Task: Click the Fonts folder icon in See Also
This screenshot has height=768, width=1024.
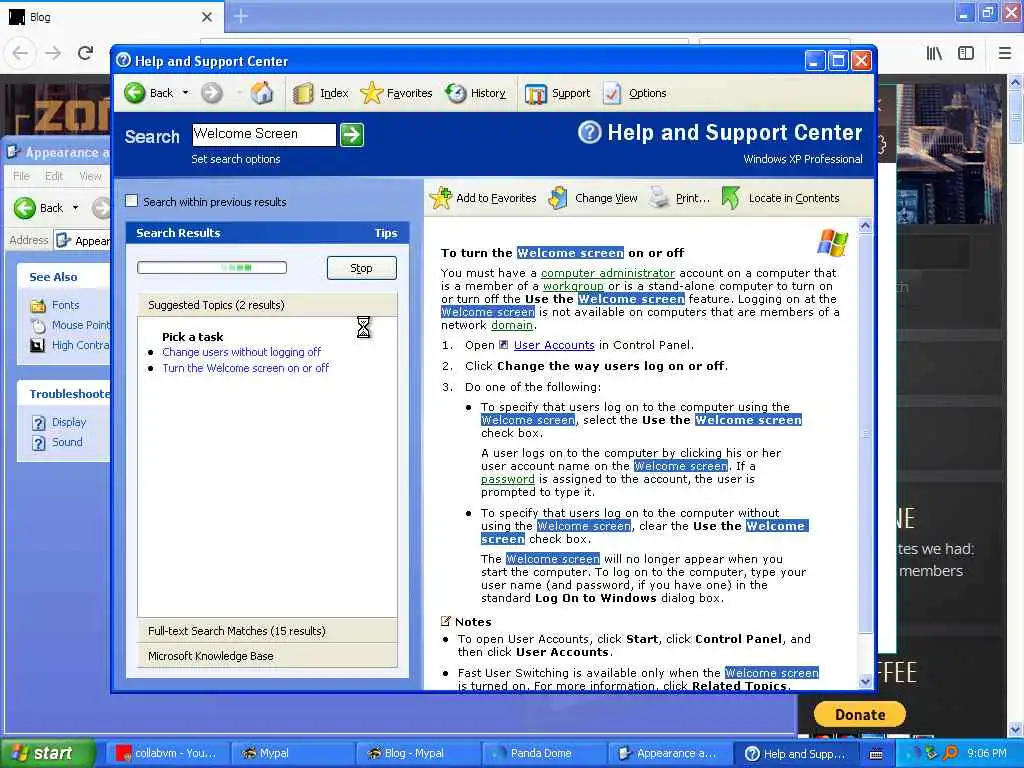Action: (38, 305)
